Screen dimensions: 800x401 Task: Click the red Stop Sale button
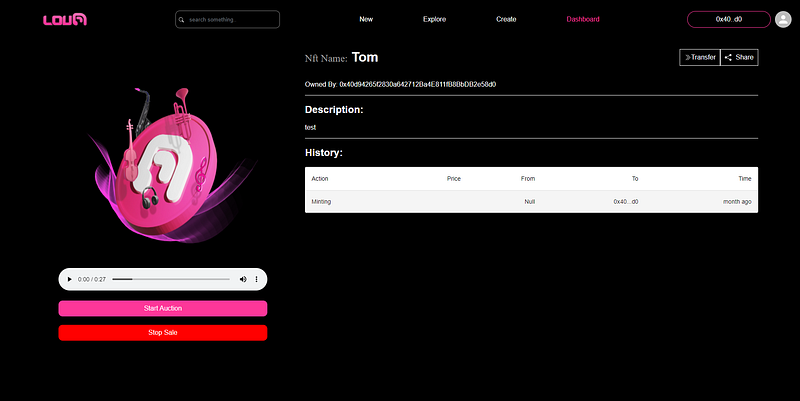163,333
